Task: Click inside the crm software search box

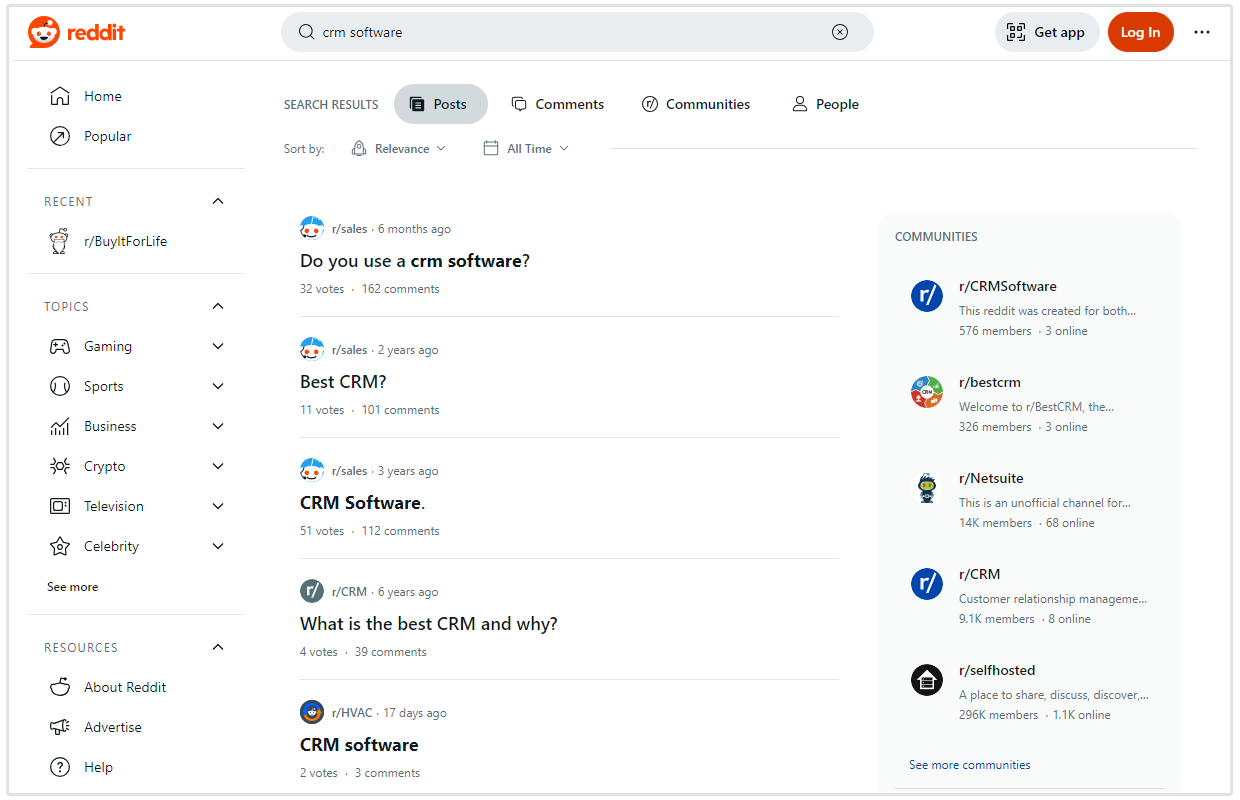Action: (570, 32)
